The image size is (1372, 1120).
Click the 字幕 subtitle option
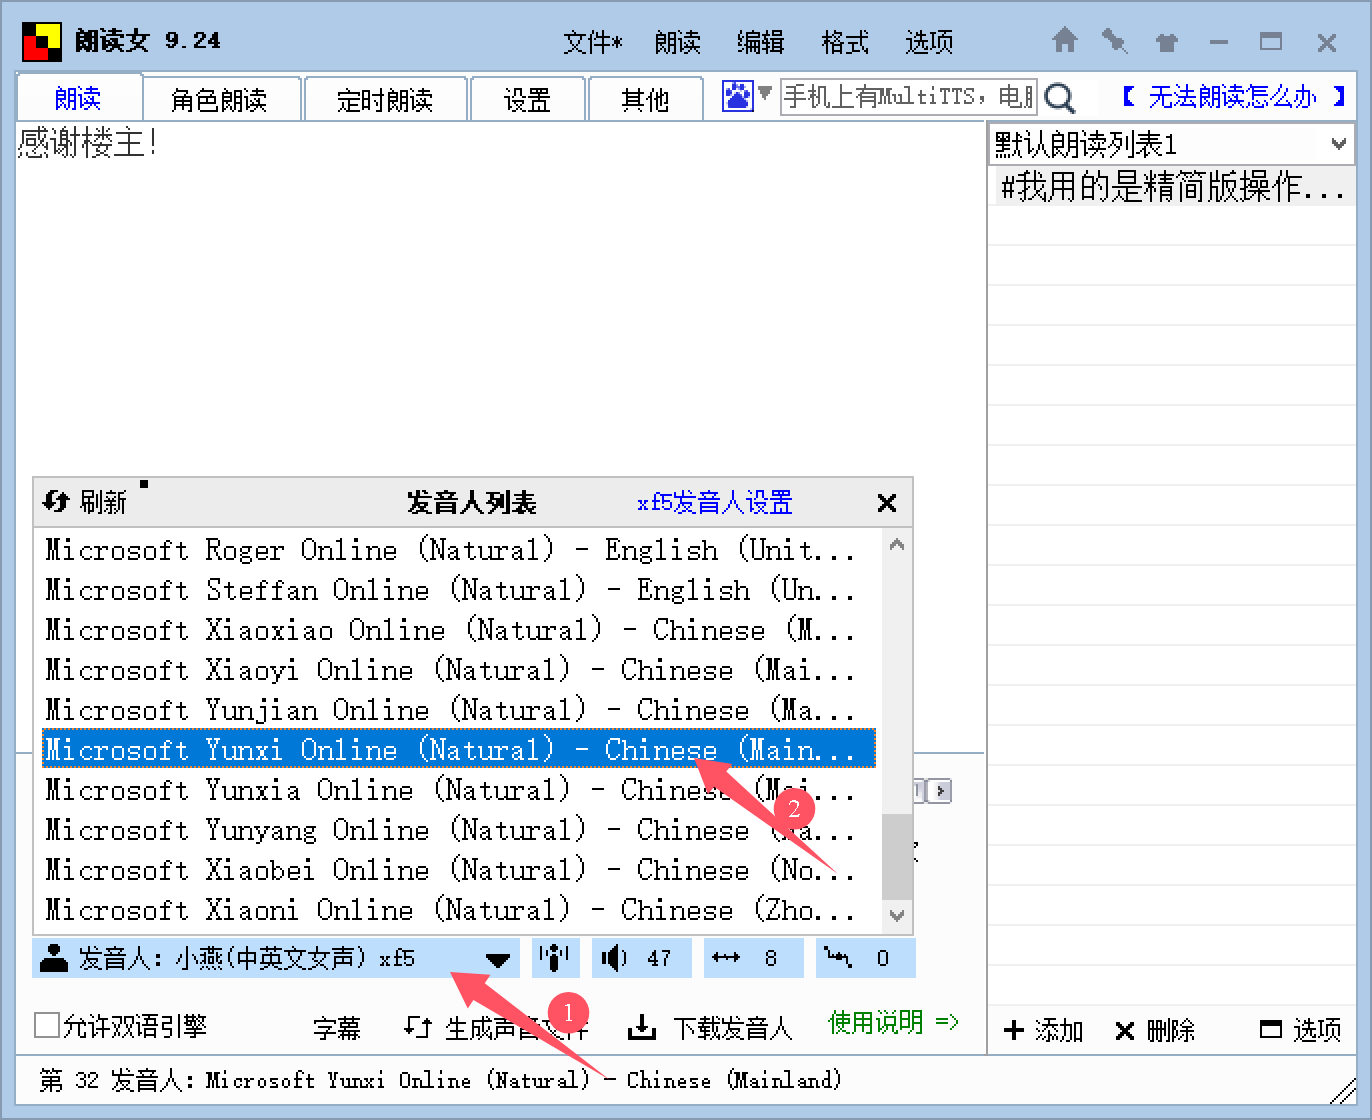tap(338, 1028)
